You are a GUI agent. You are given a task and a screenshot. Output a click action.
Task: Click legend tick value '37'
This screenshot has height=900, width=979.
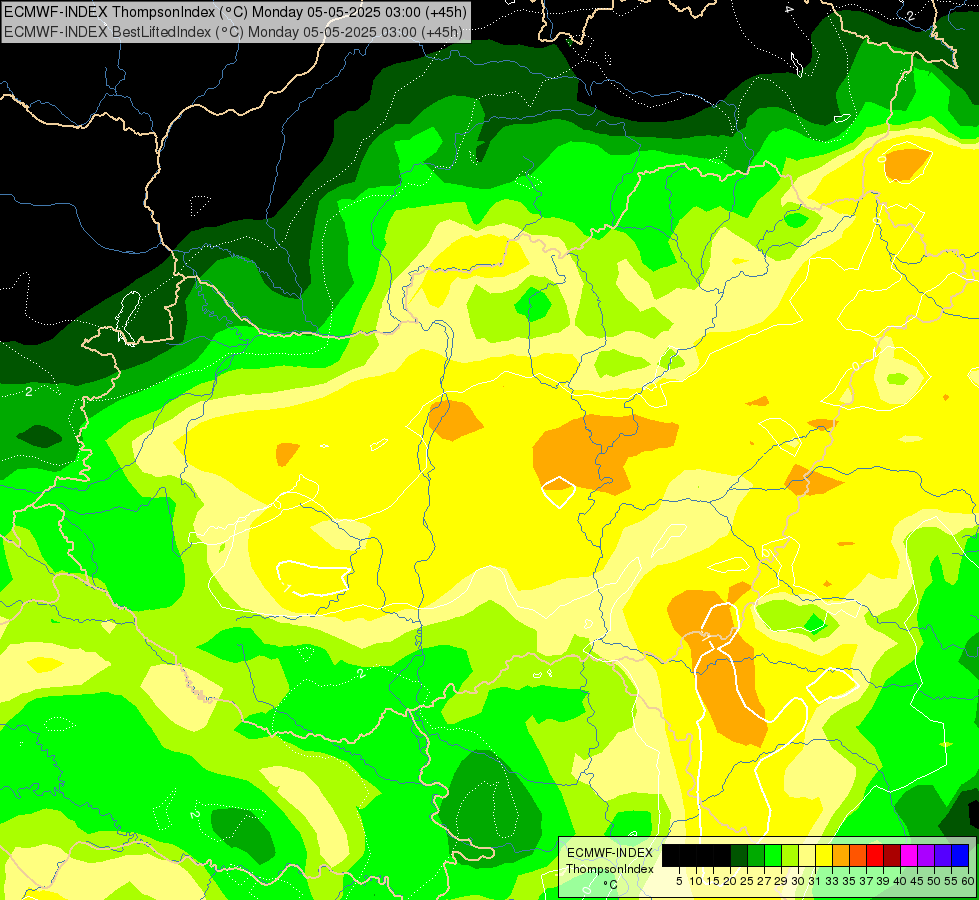coord(866,881)
